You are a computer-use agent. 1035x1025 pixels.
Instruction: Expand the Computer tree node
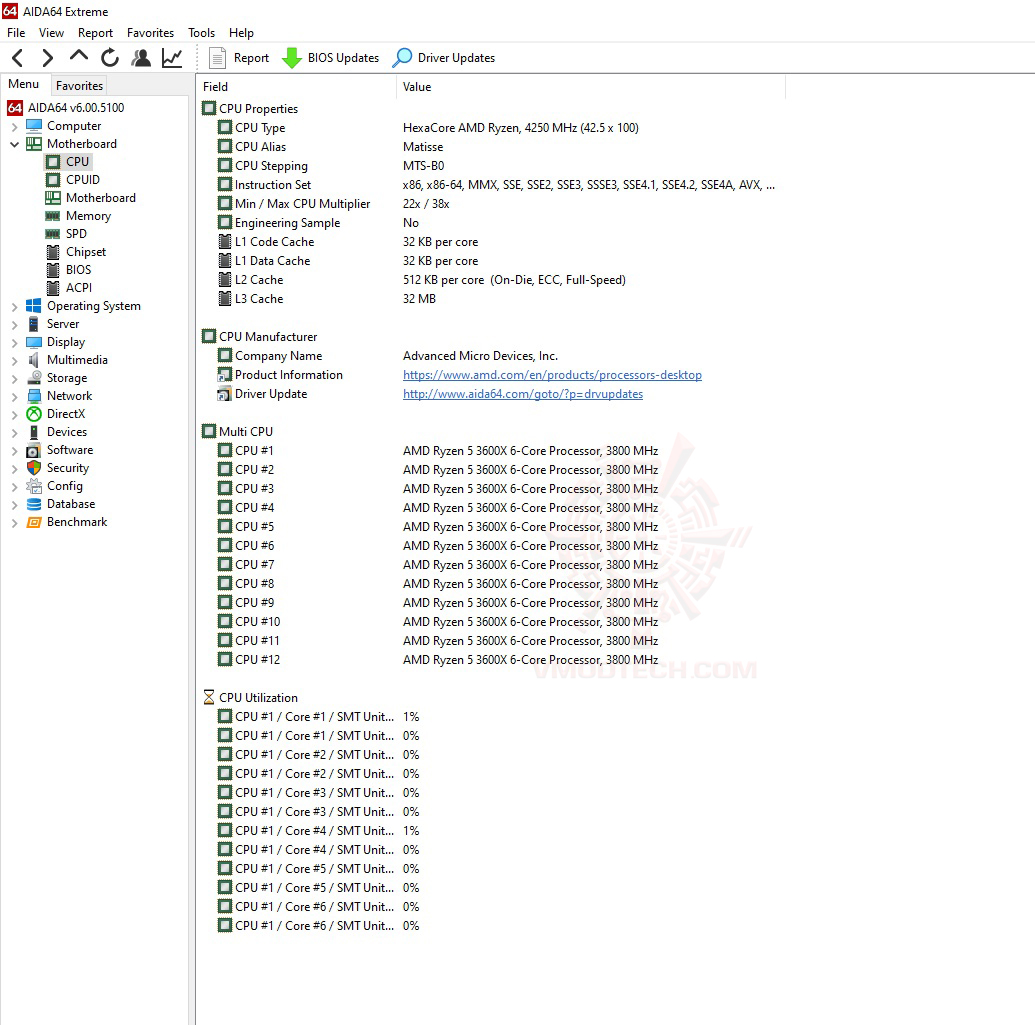[x=14, y=126]
